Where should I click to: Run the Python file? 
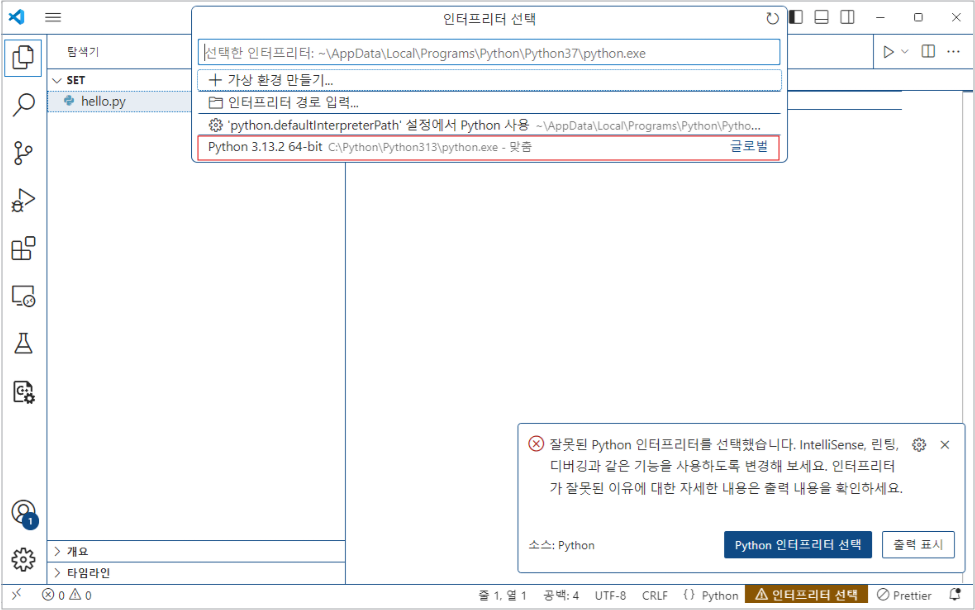889,52
